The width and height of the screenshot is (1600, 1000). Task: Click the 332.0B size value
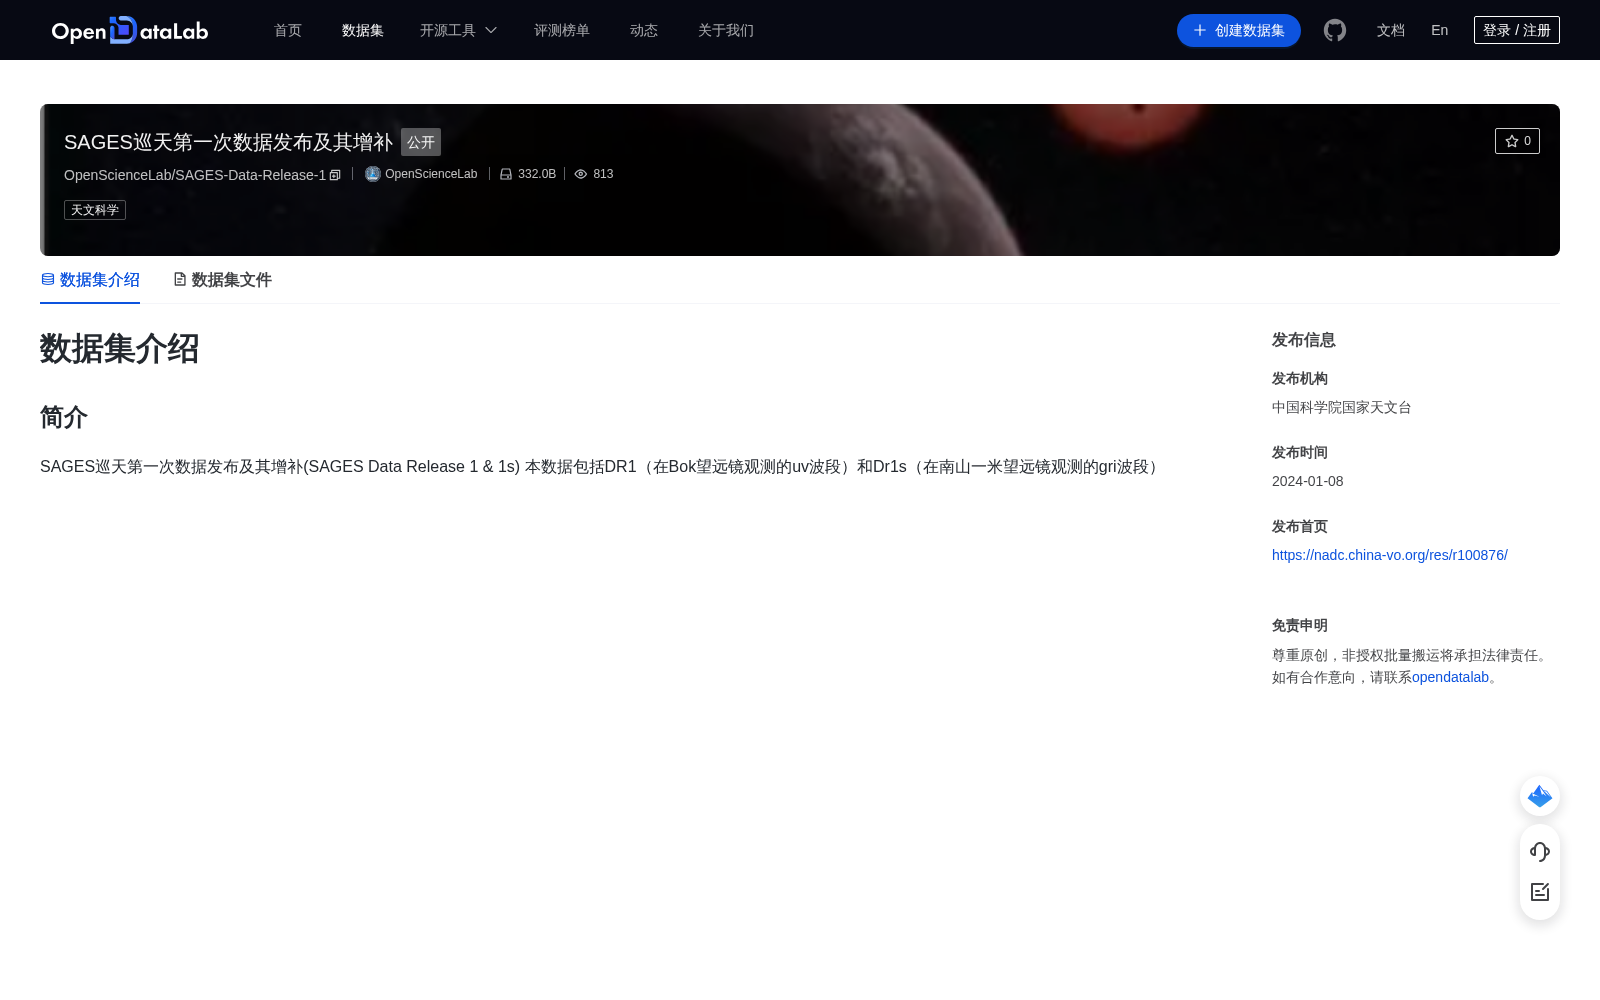tap(537, 174)
